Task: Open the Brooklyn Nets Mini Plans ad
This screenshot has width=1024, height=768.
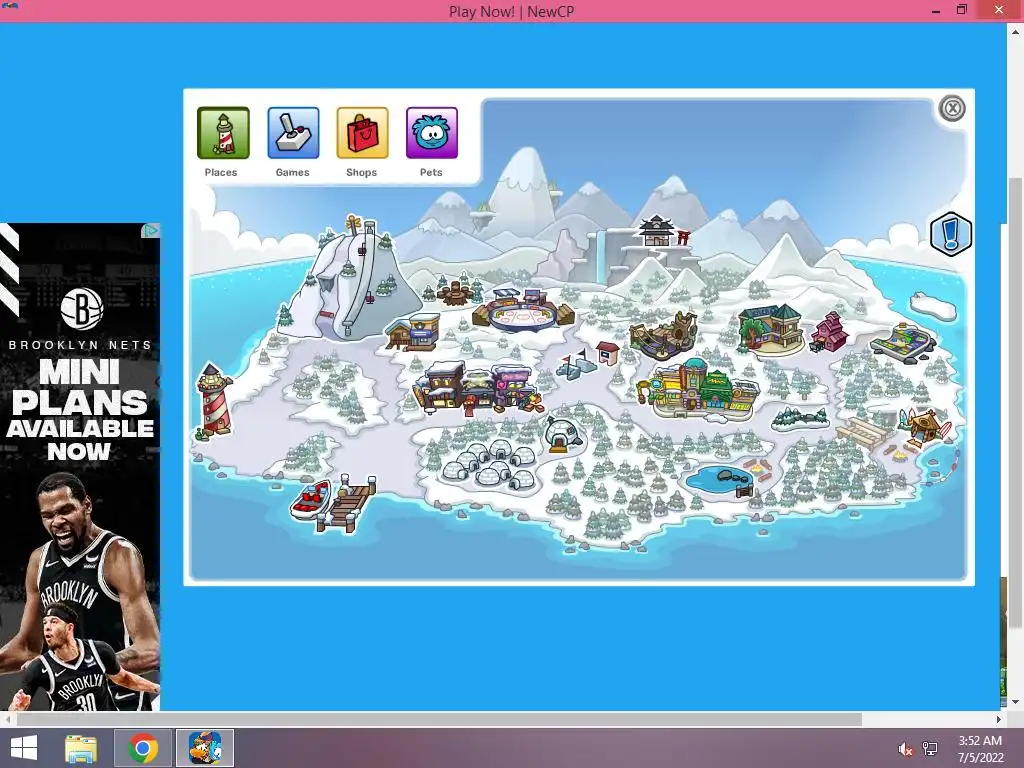Action: 80,467
